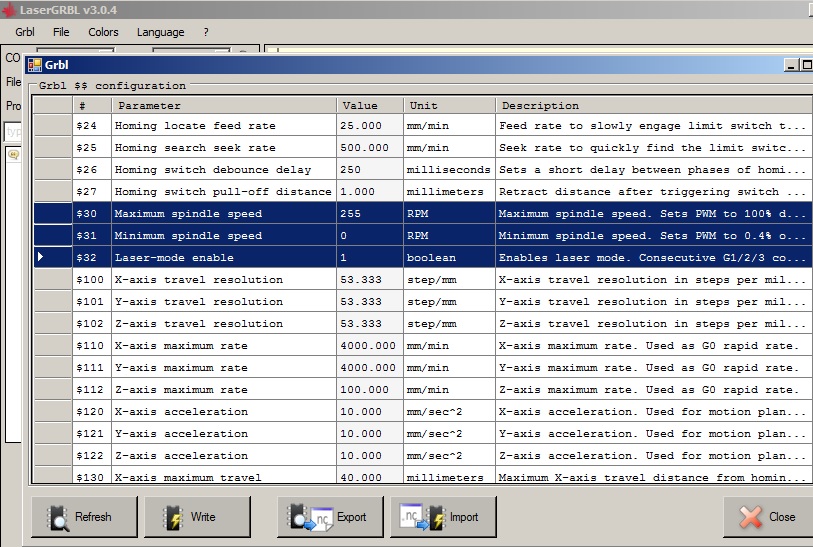This screenshot has width=813, height=547.
Task: Select value 53.333 of X-axis travel resolution
Action: pyautogui.click(x=370, y=279)
